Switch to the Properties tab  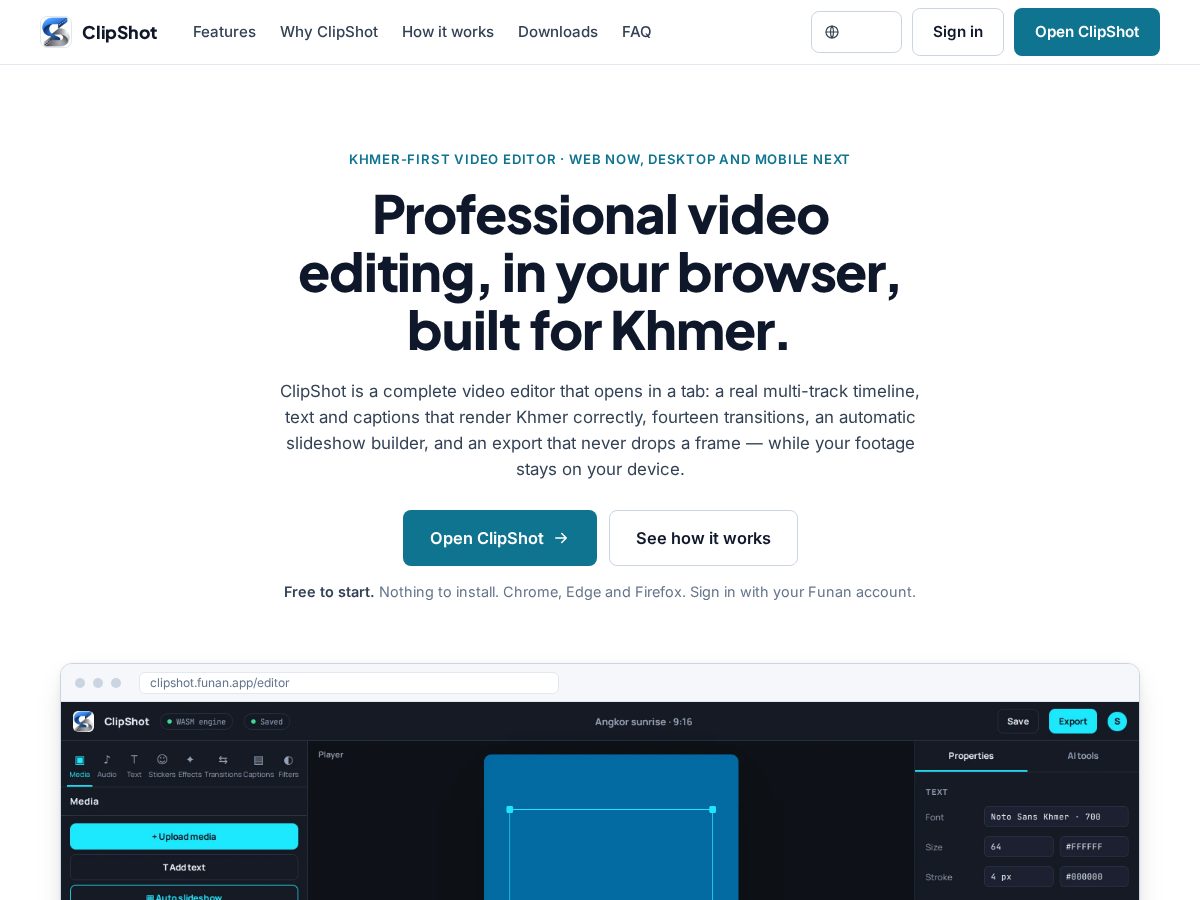(x=971, y=756)
